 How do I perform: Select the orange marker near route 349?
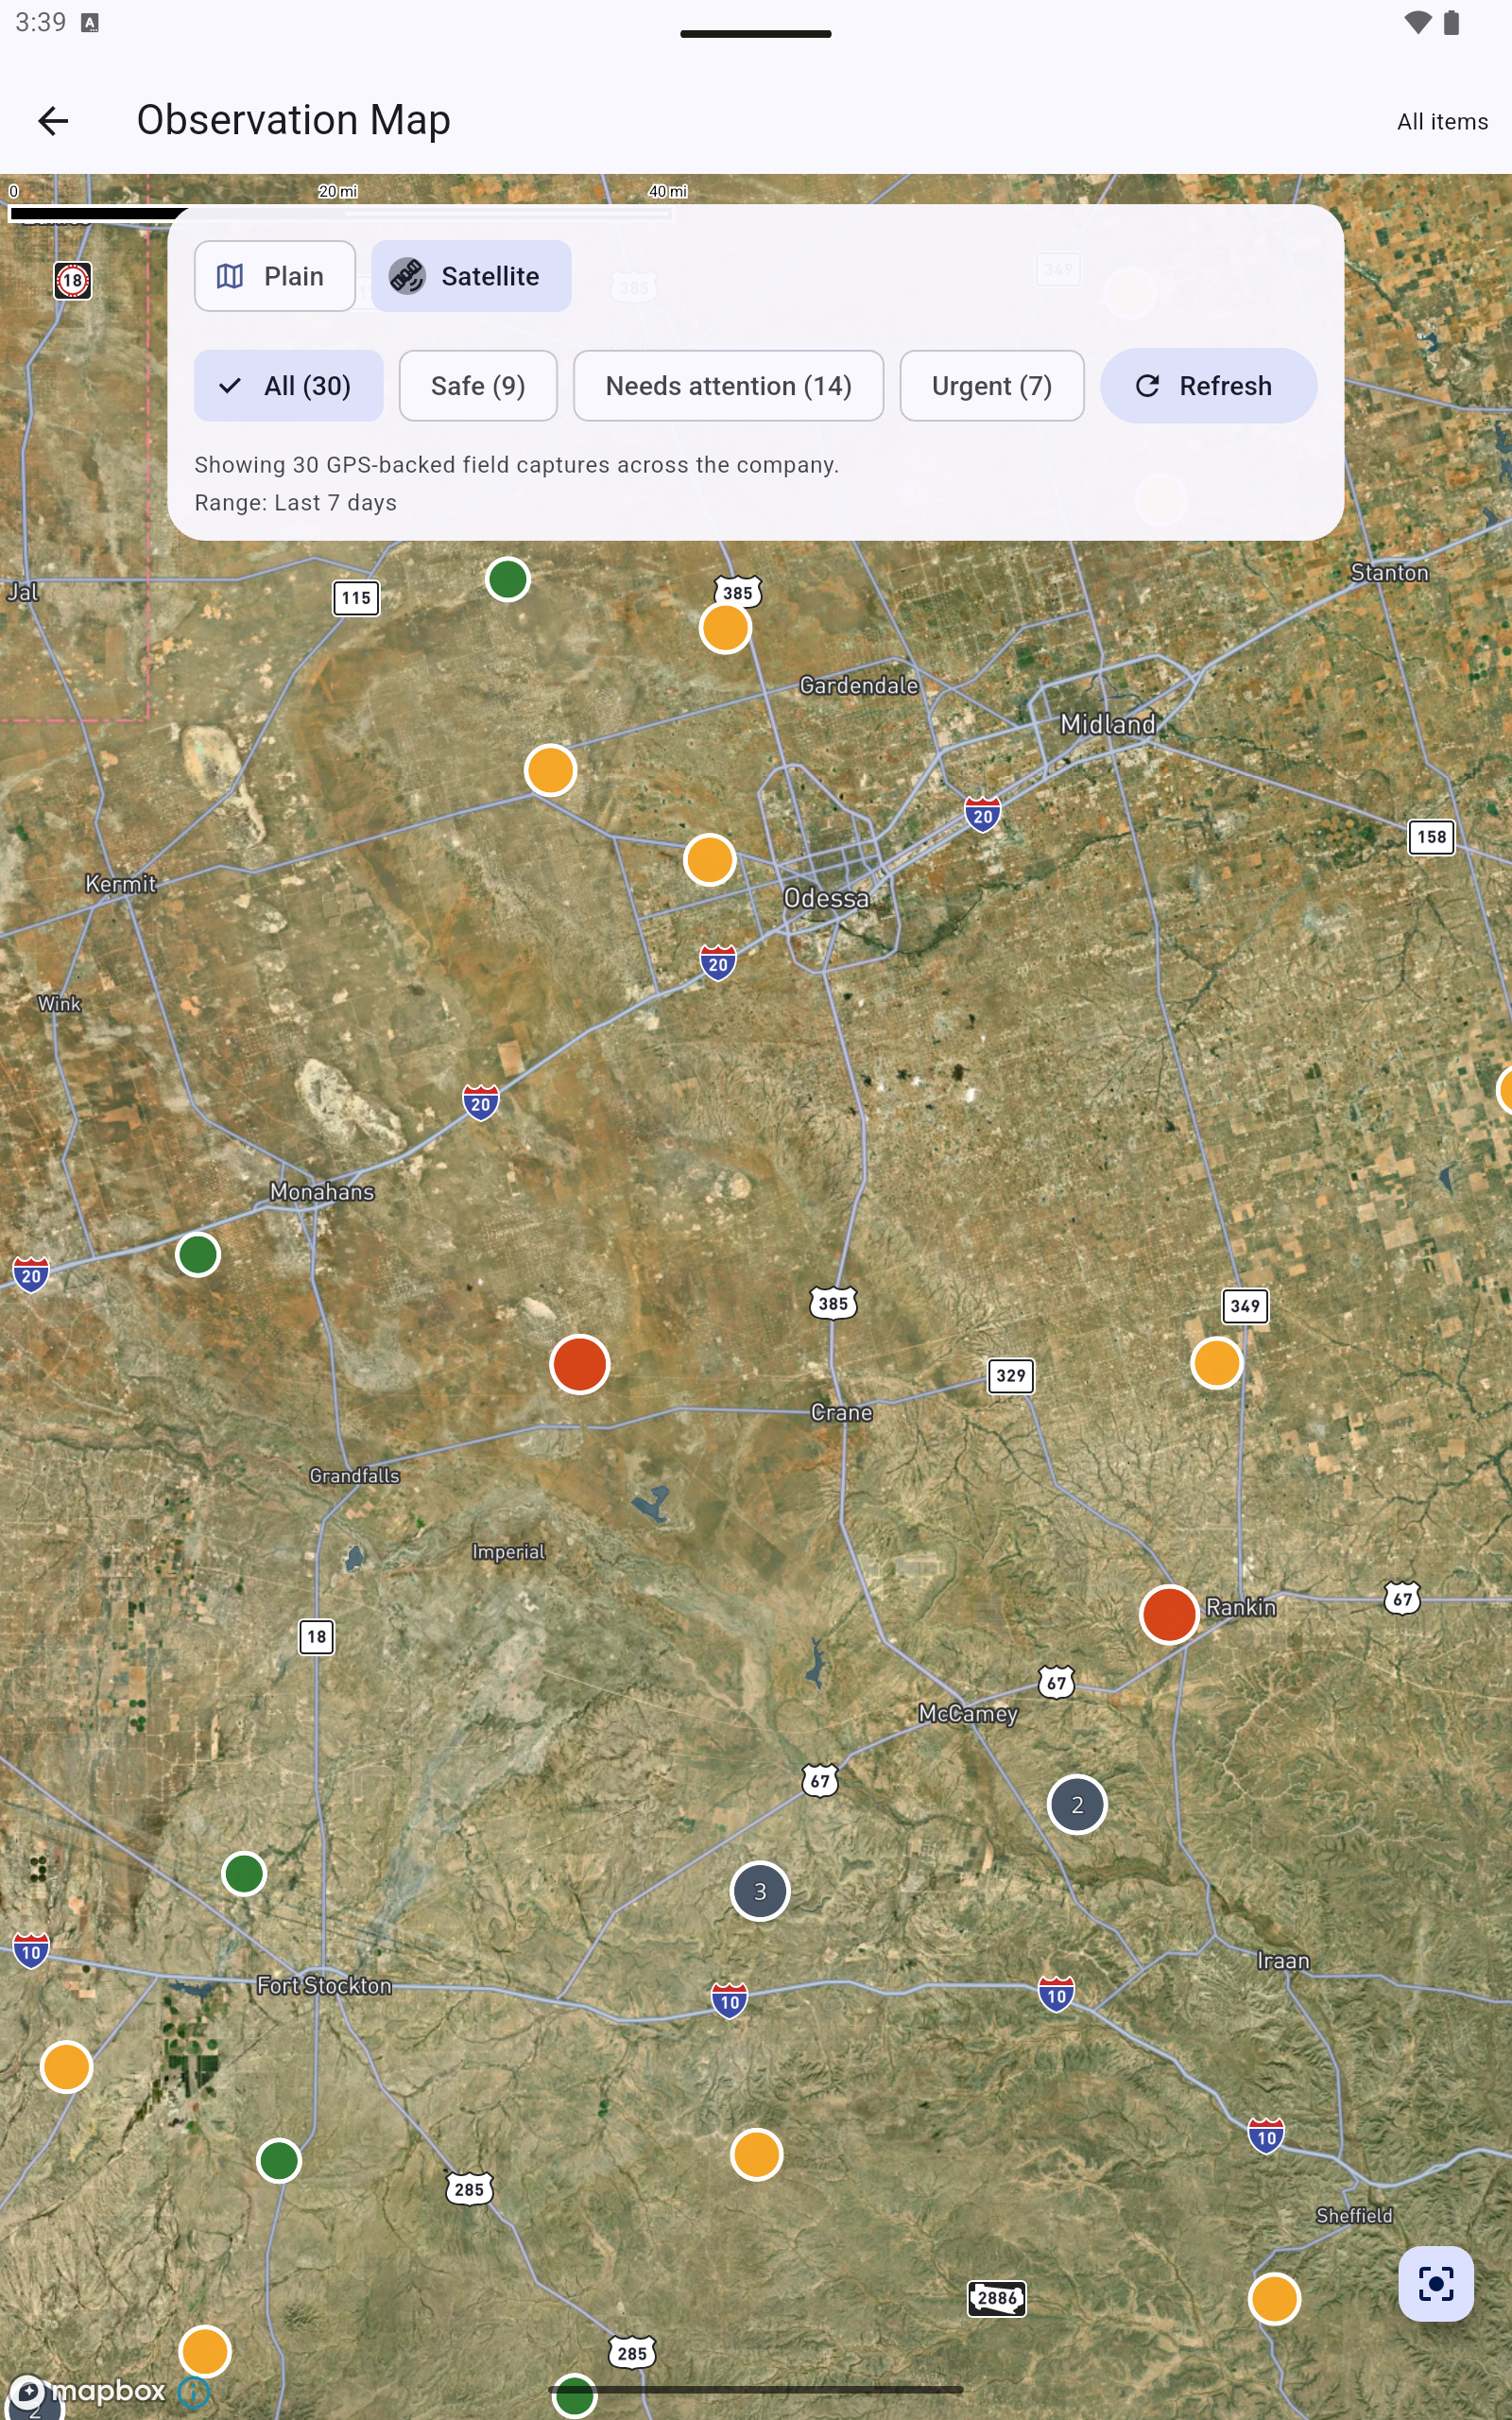pyautogui.click(x=1217, y=1361)
